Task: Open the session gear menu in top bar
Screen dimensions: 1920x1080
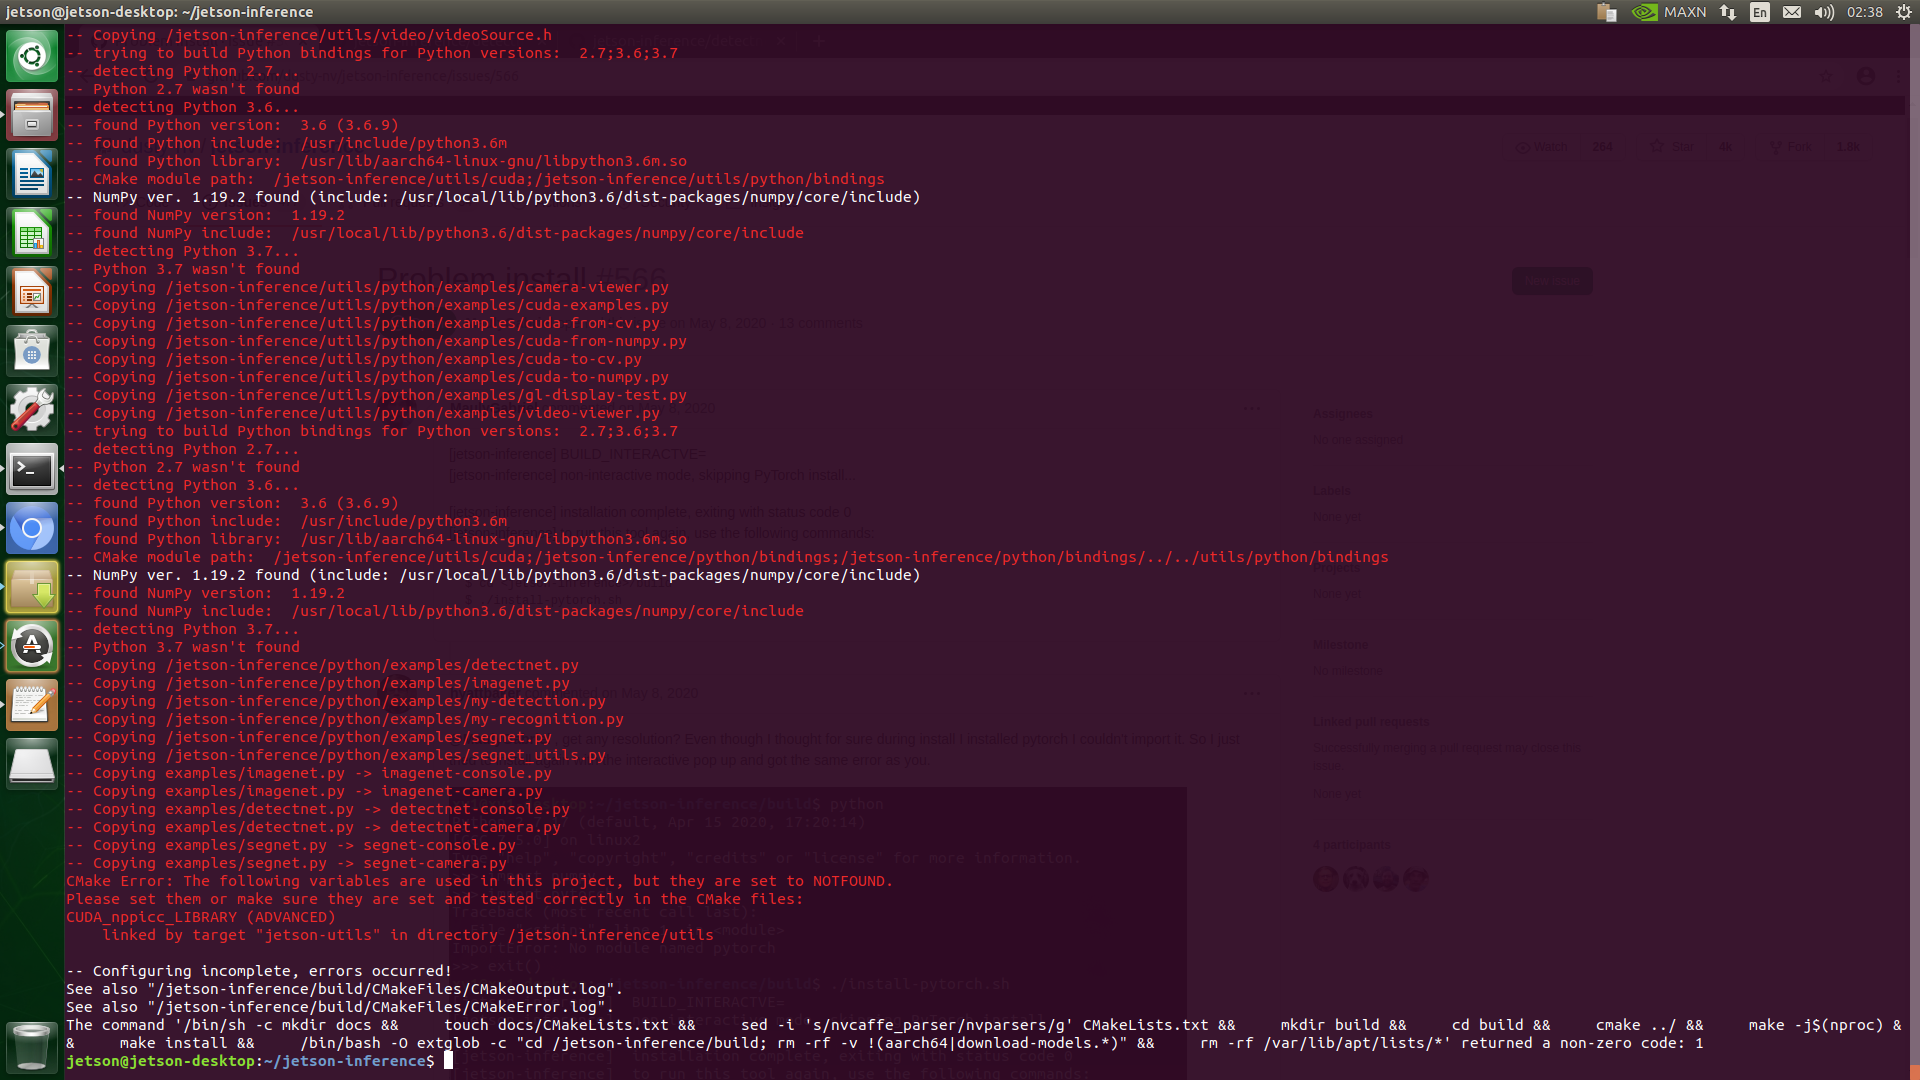Action: tap(1903, 12)
